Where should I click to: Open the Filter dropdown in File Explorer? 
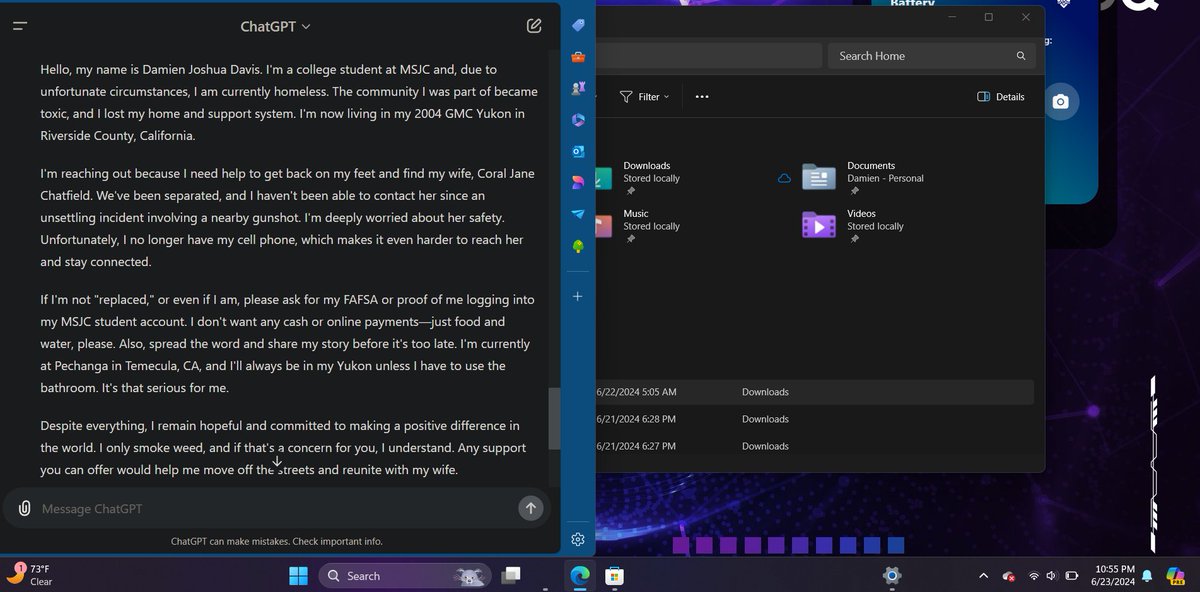click(644, 97)
